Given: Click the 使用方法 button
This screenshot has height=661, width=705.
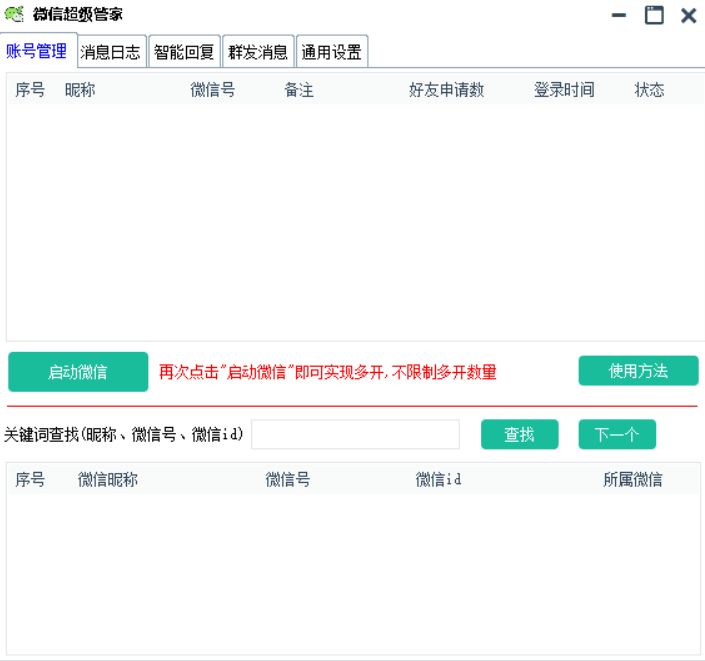Looking at the screenshot, I should pyautogui.click(x=638, y=371).
